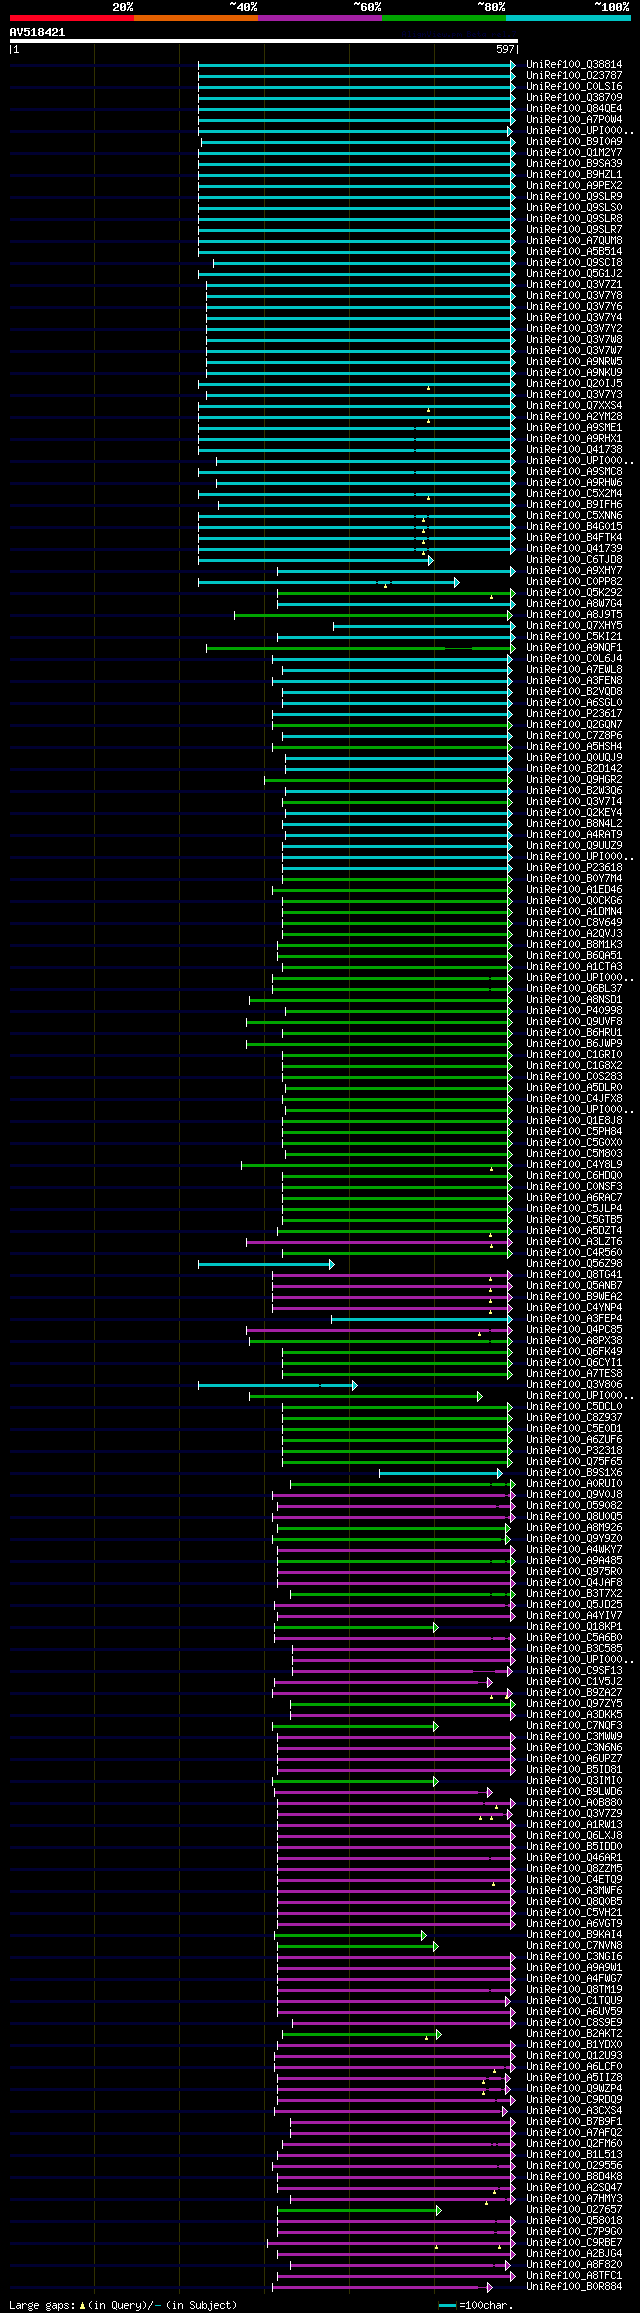The image size is (640, 2313).
Task: Open hit label UniRef100_Q7XHY5
Action: point(574,626)
